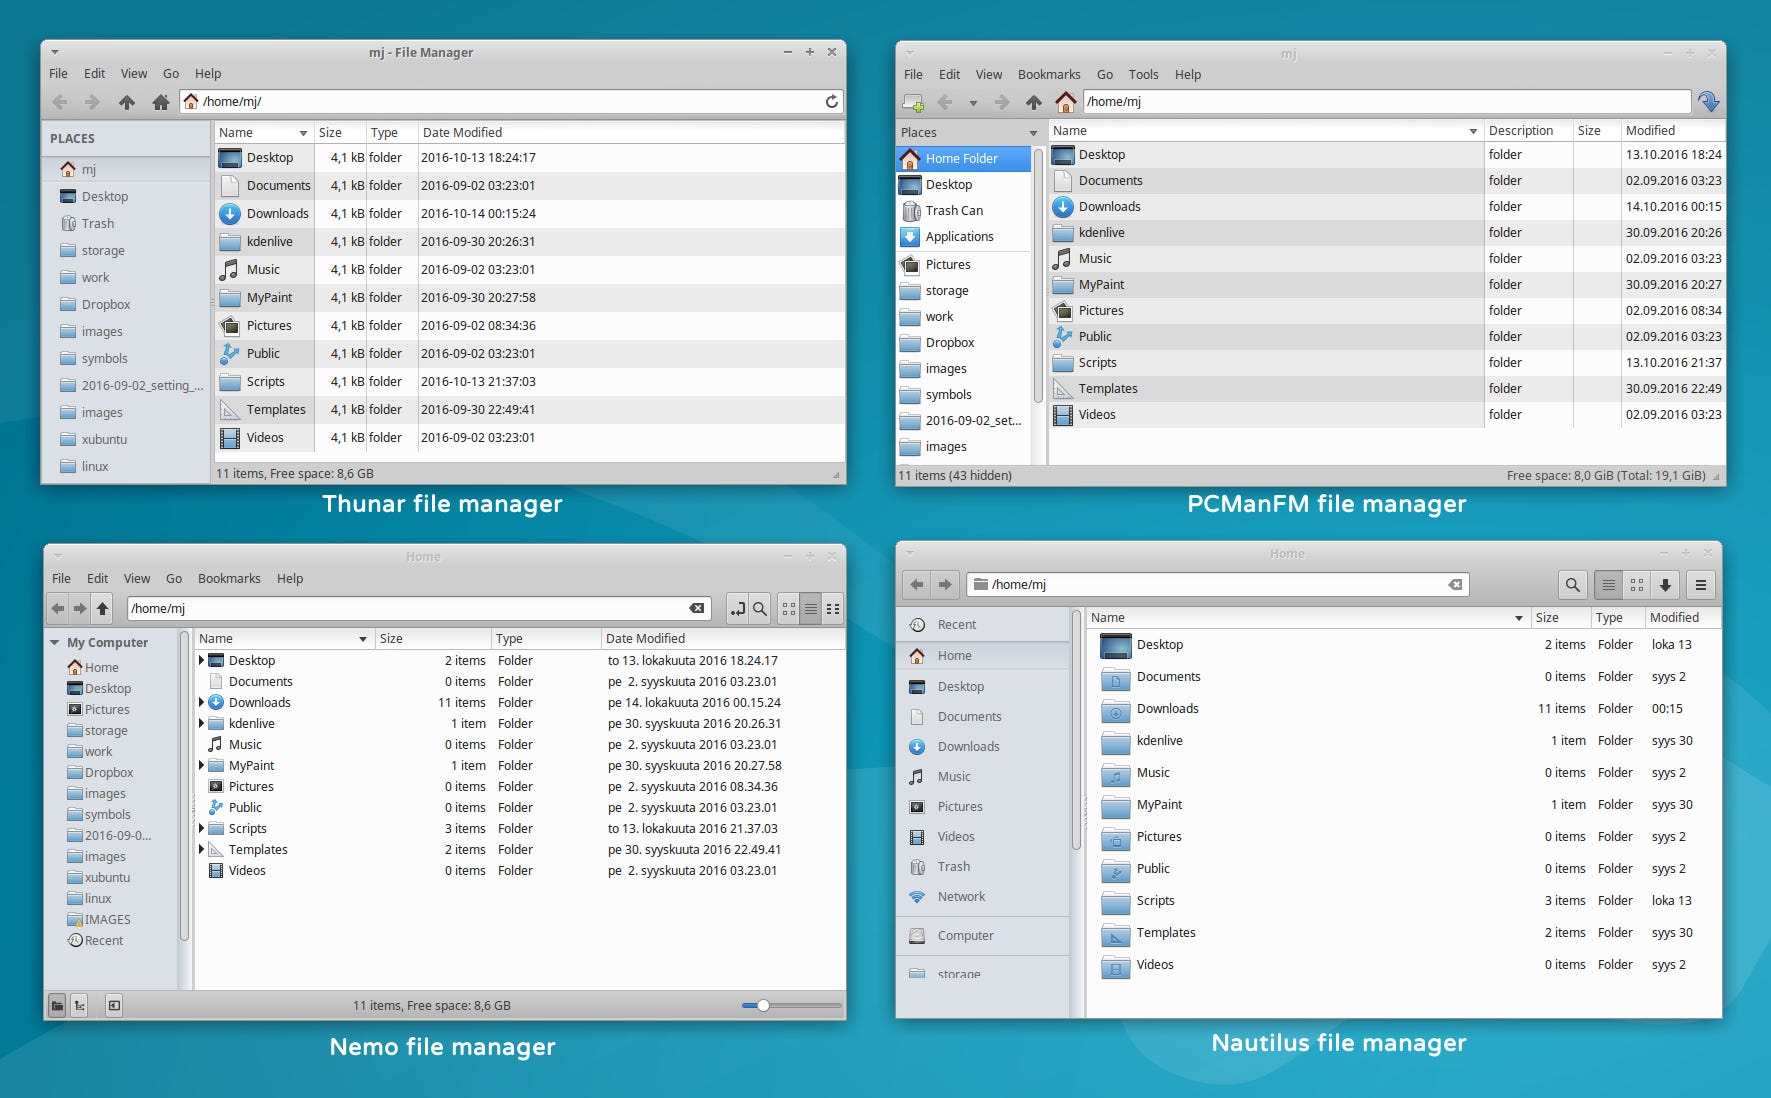Viewport: 1771px width, 1098px height.
Task: Select Recent in Nautilus sidebar
Action: (956, 624)
